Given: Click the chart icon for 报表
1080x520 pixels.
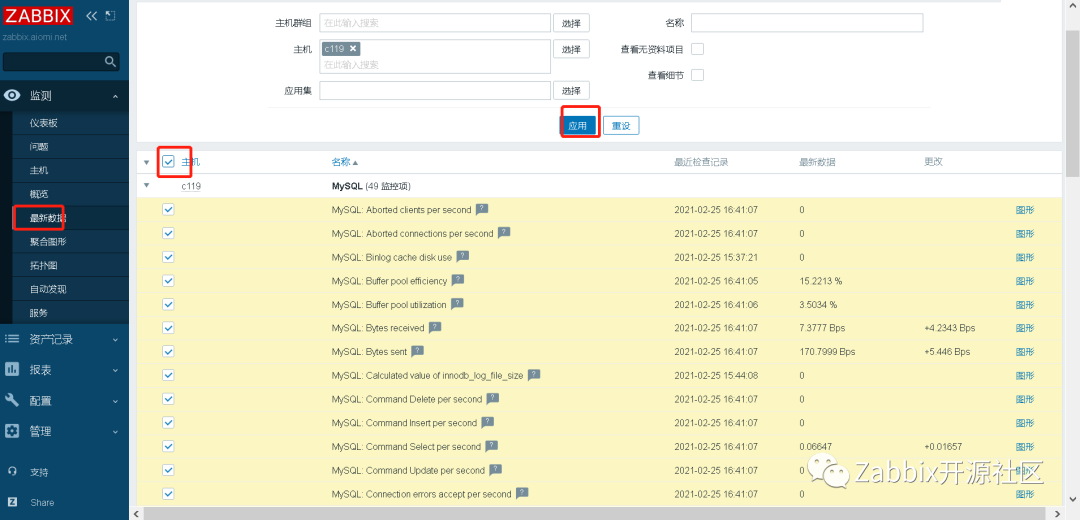Looking at the screenshot, I should [12, 369].
